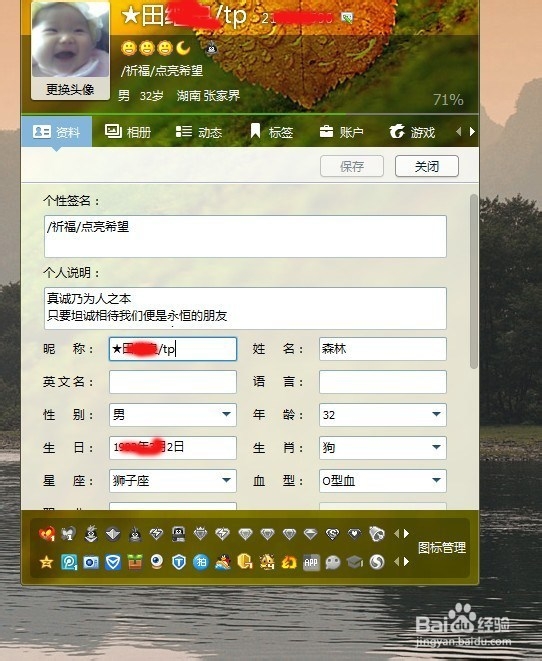Click the gray Superman S diamond icon
Screen dimensions: 542x661
[x=333, y=535]
